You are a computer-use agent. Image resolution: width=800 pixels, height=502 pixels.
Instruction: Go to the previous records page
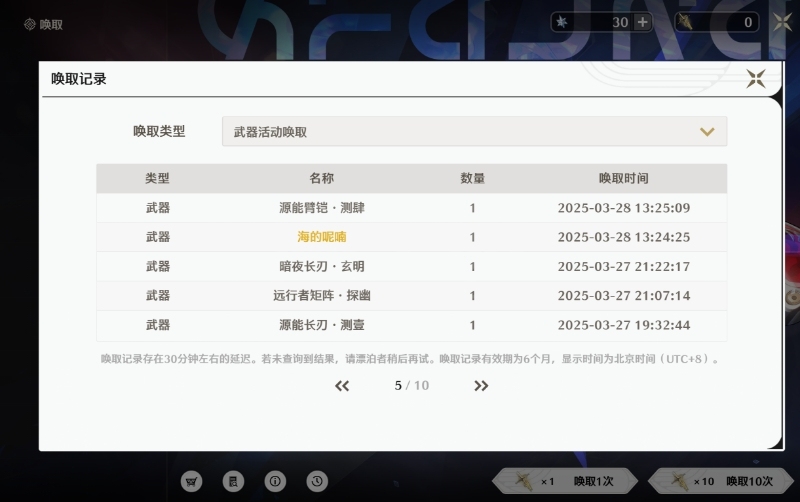tap(342, 386)
